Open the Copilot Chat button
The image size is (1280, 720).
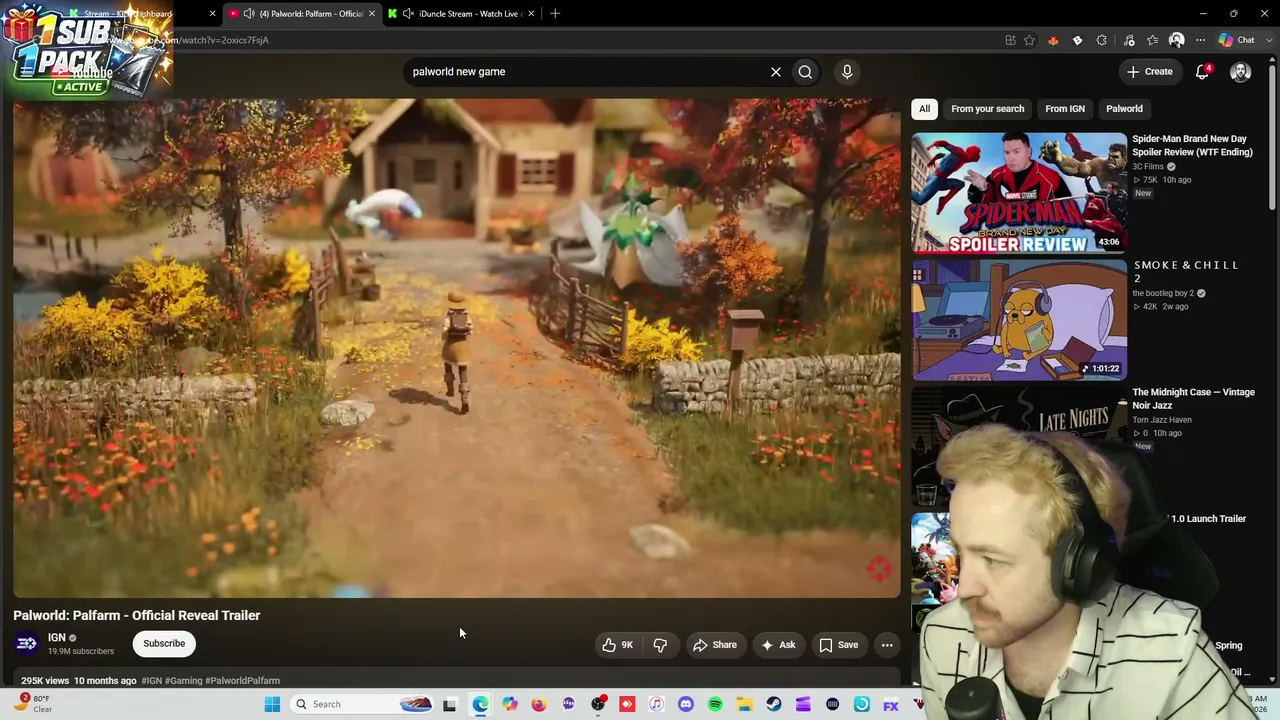(1236, 40)
